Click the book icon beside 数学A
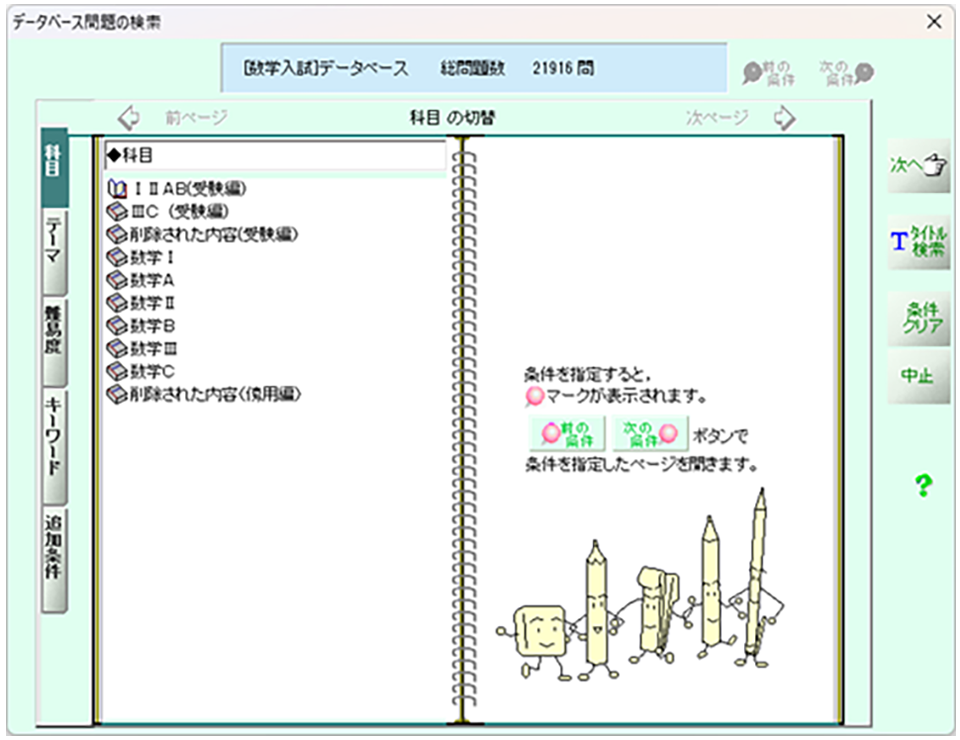The height and width of the screenshot is (740, 960). pyautogui.click(x=117, y=280)
